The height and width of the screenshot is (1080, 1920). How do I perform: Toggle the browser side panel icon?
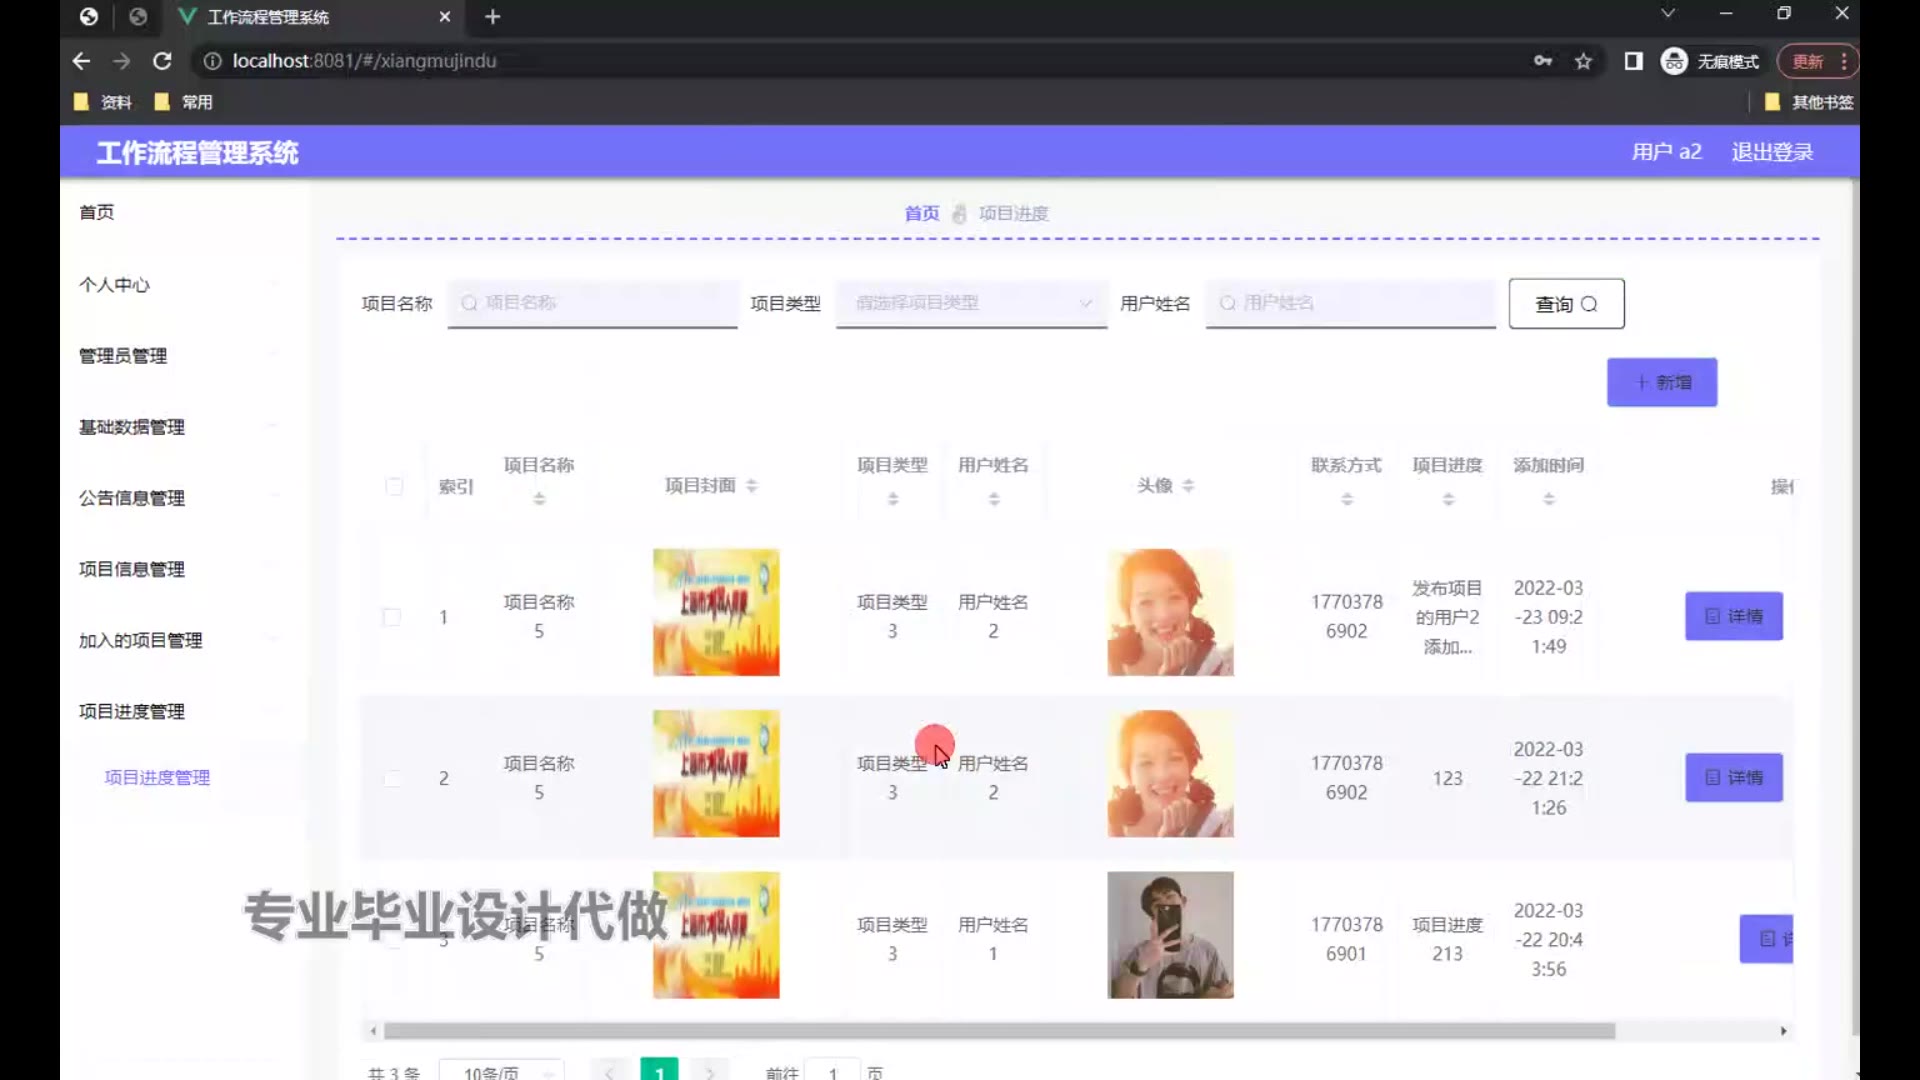(1633, 61)
